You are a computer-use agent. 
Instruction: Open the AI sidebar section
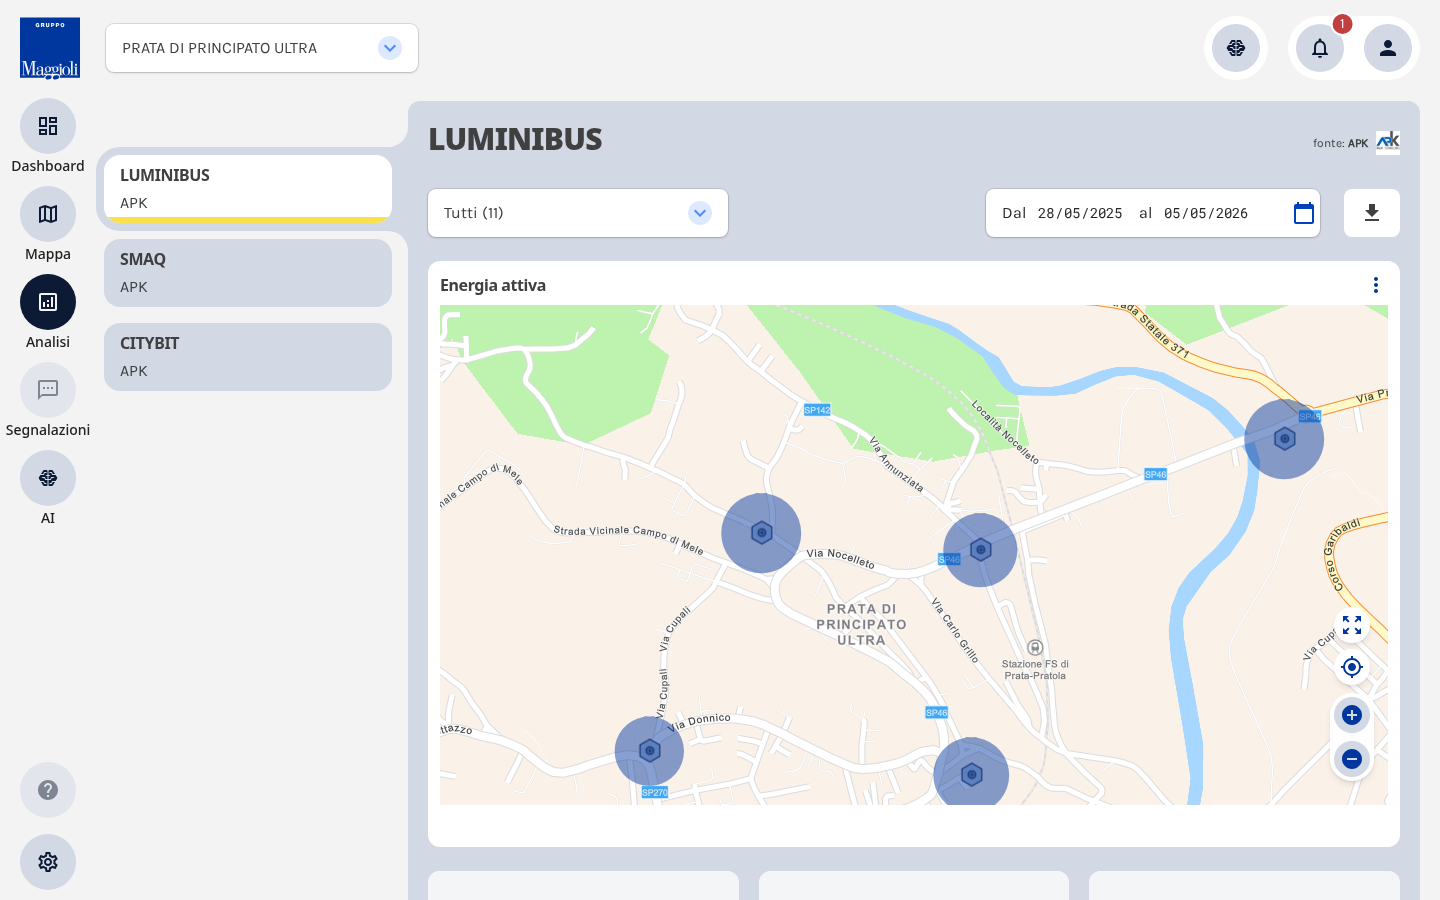click(x=48, y=478)
